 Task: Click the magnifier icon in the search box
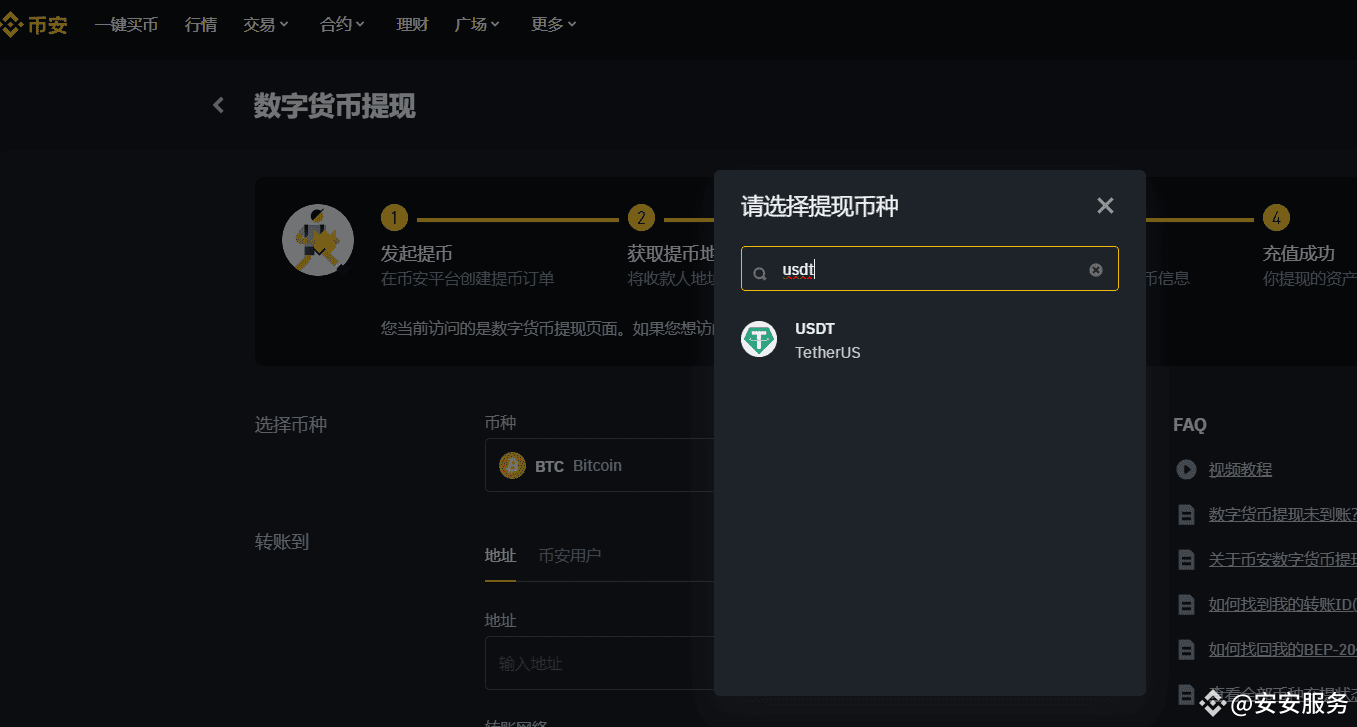(x=760, y=272)
